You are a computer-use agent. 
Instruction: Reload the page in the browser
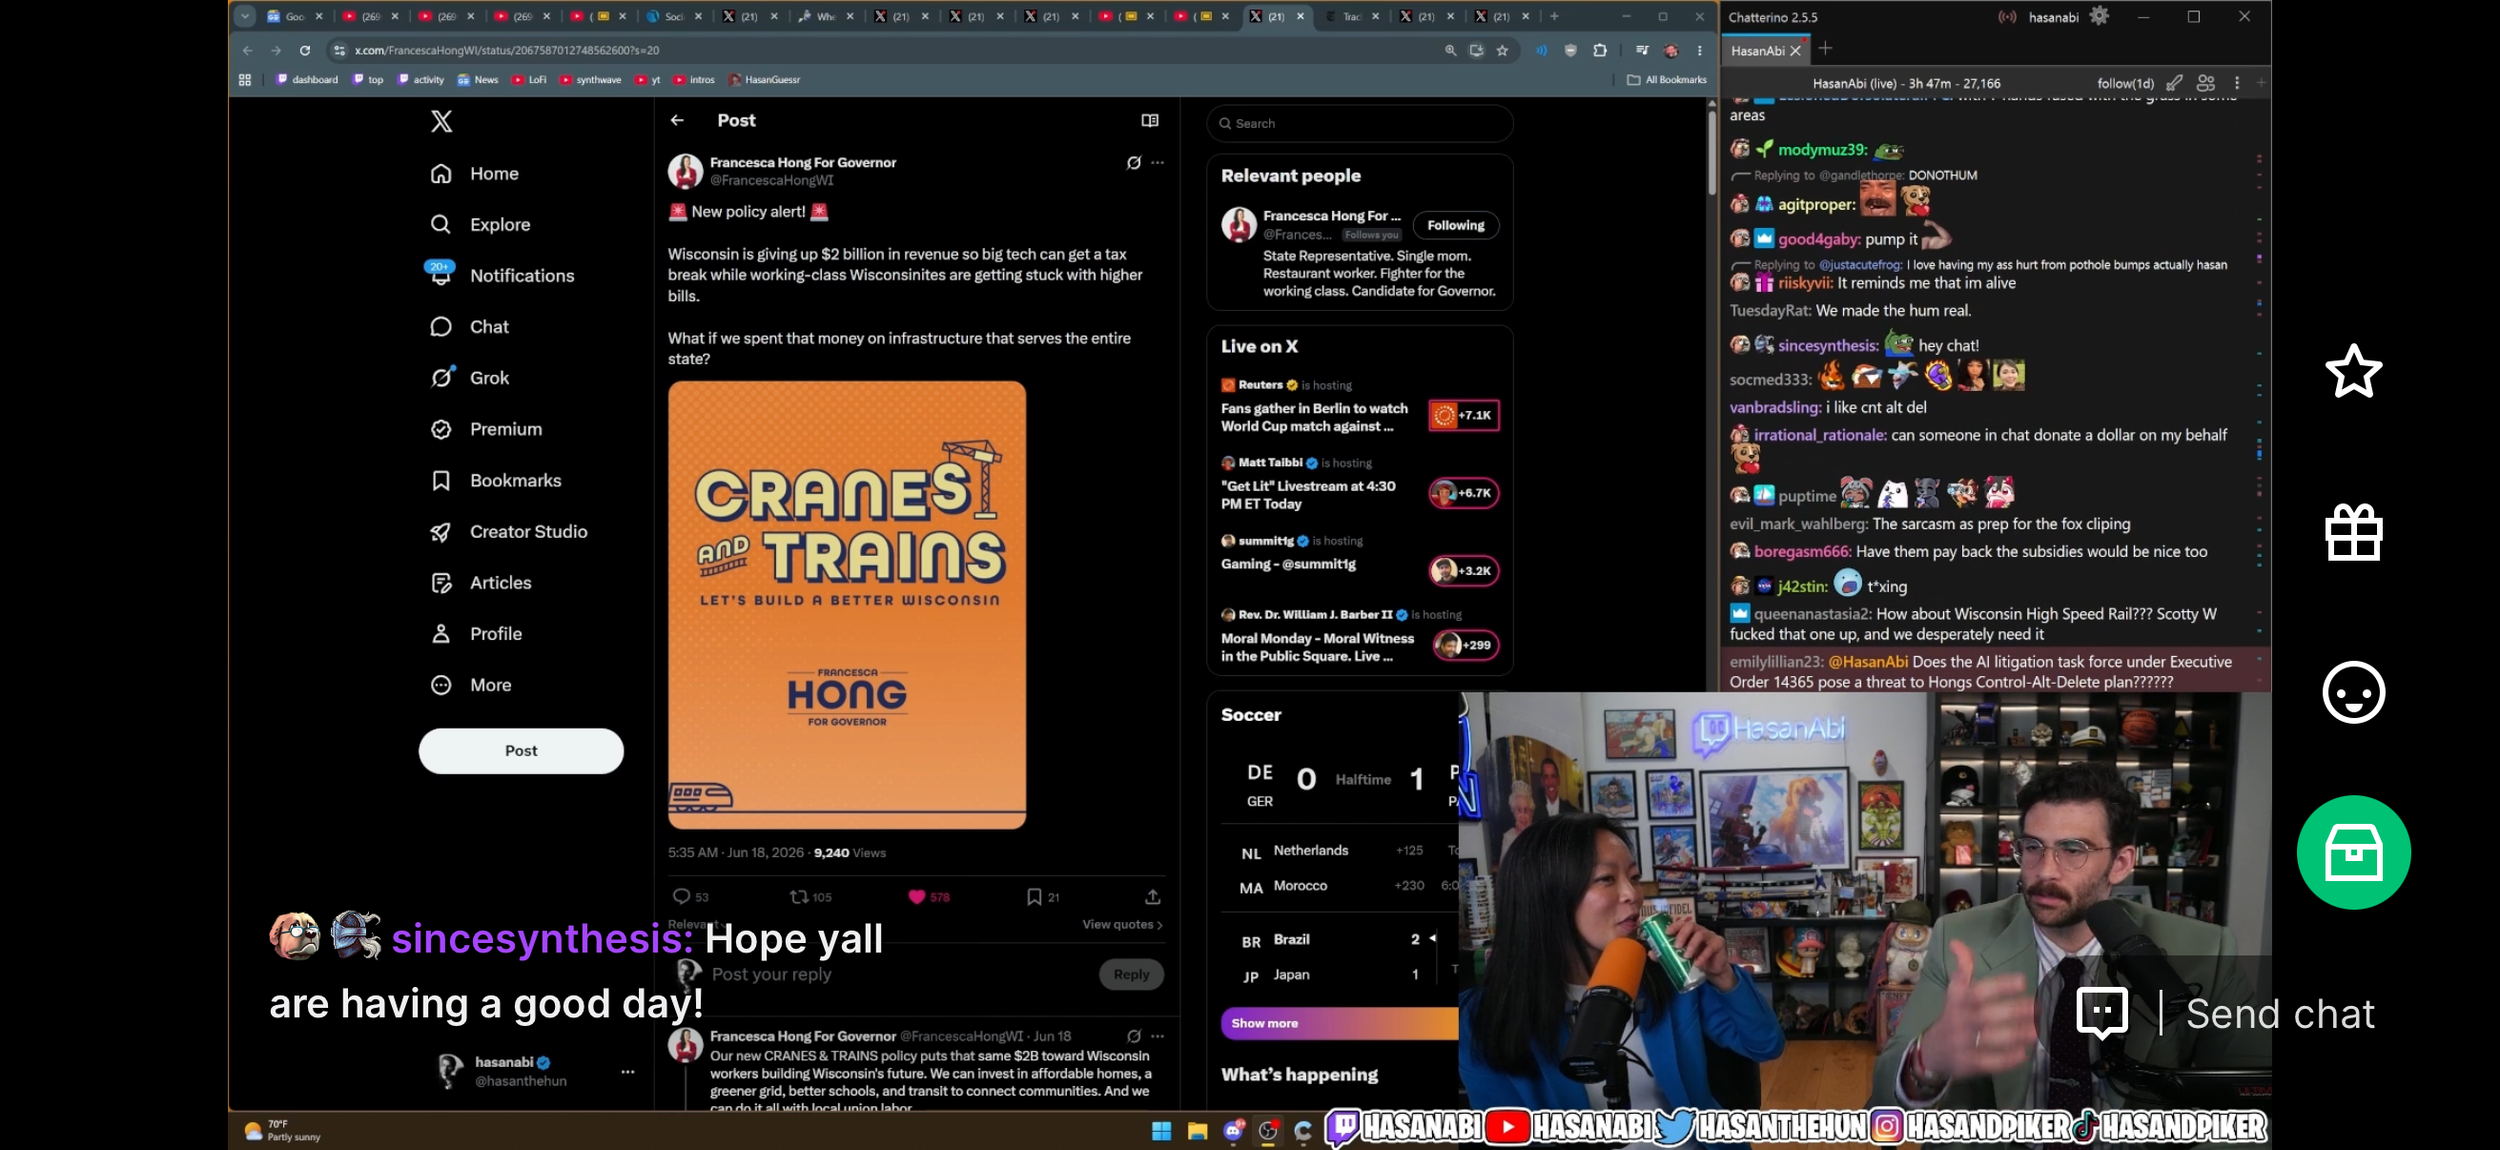click(305, 51)
